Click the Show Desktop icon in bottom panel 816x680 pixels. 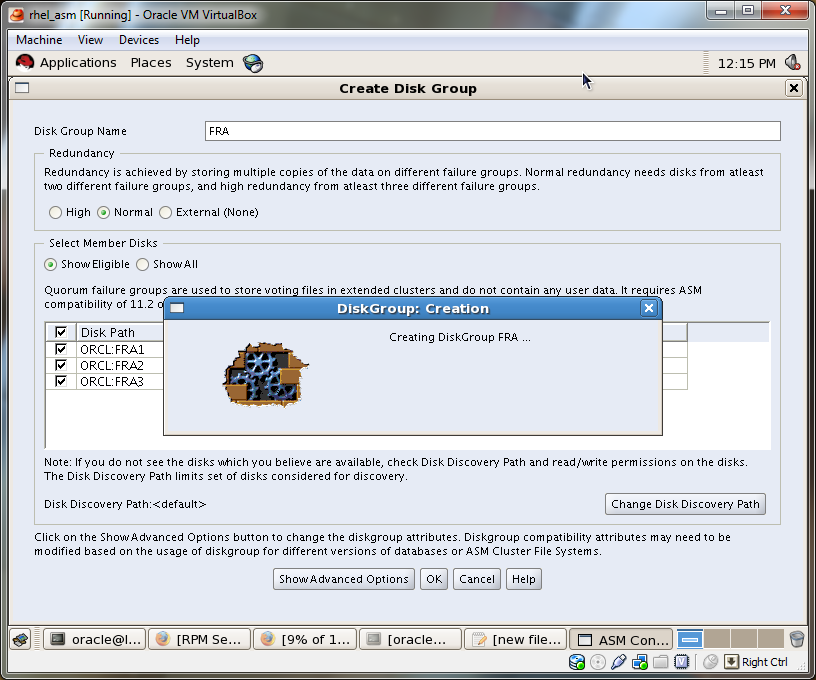(21, 639)
